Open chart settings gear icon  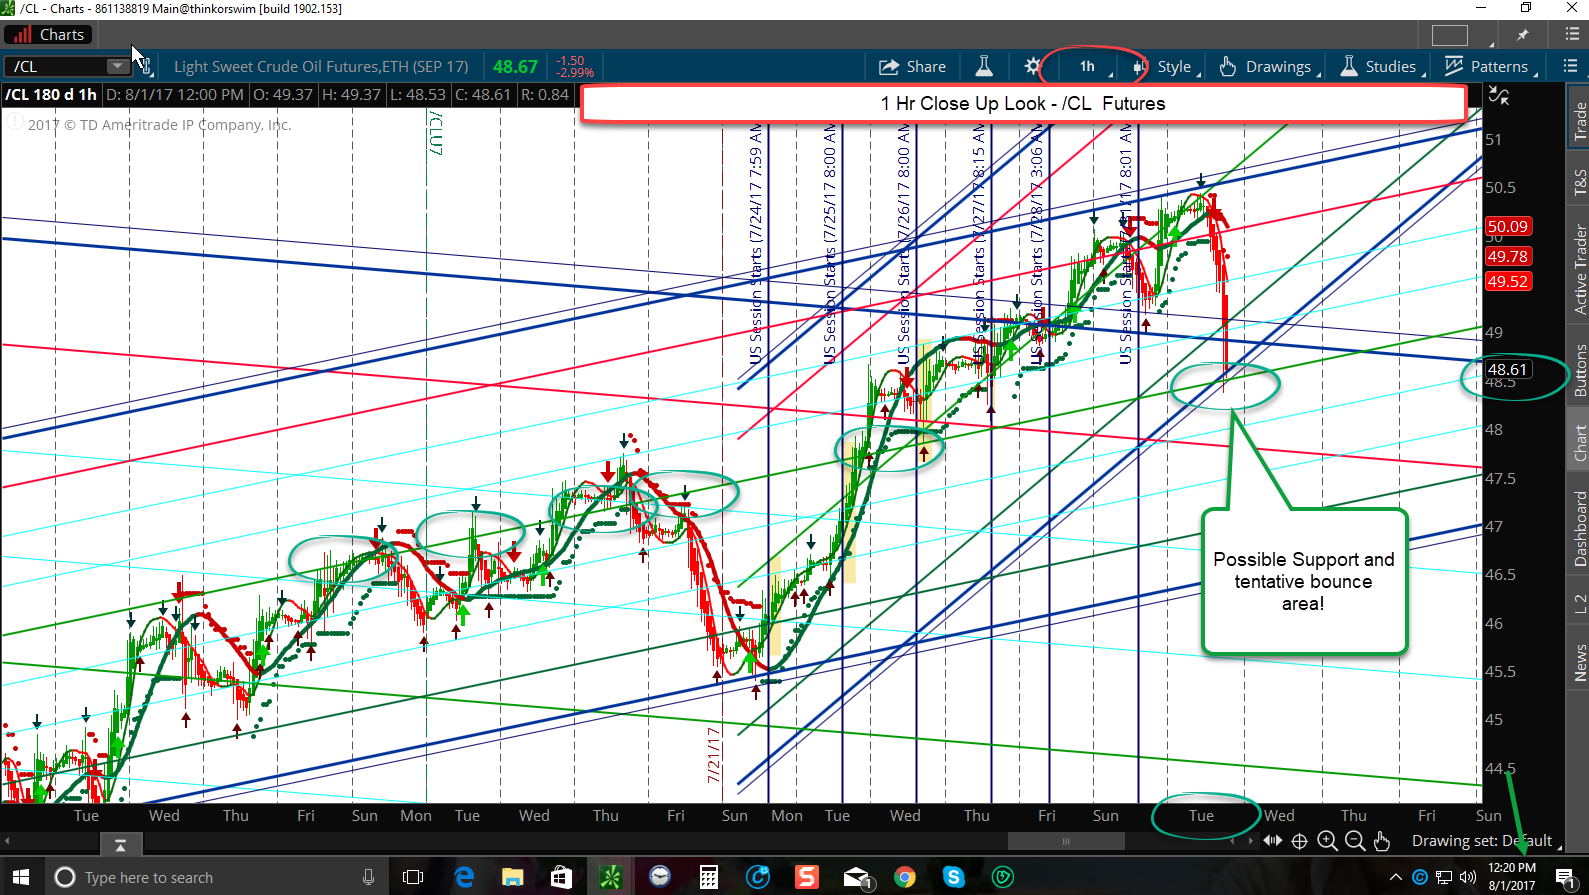(x=1033, y=67)
